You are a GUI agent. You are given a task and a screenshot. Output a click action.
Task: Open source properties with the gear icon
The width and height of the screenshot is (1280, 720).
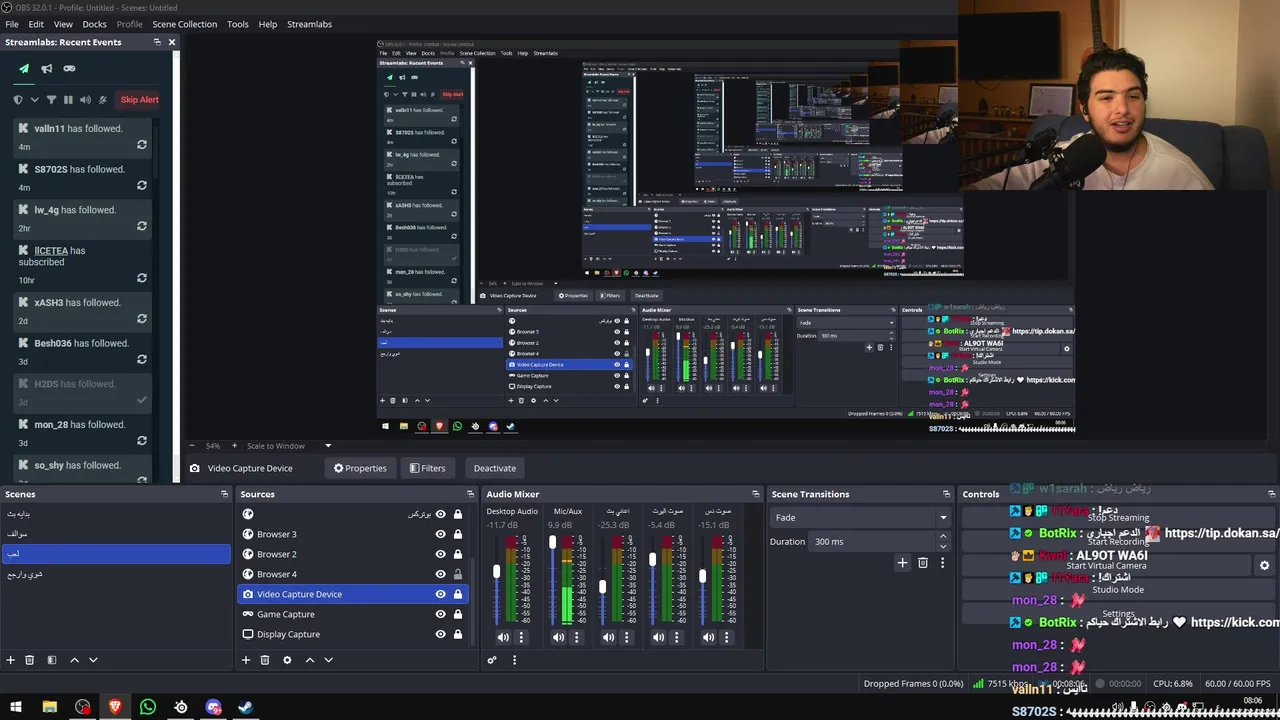[287, 660]
